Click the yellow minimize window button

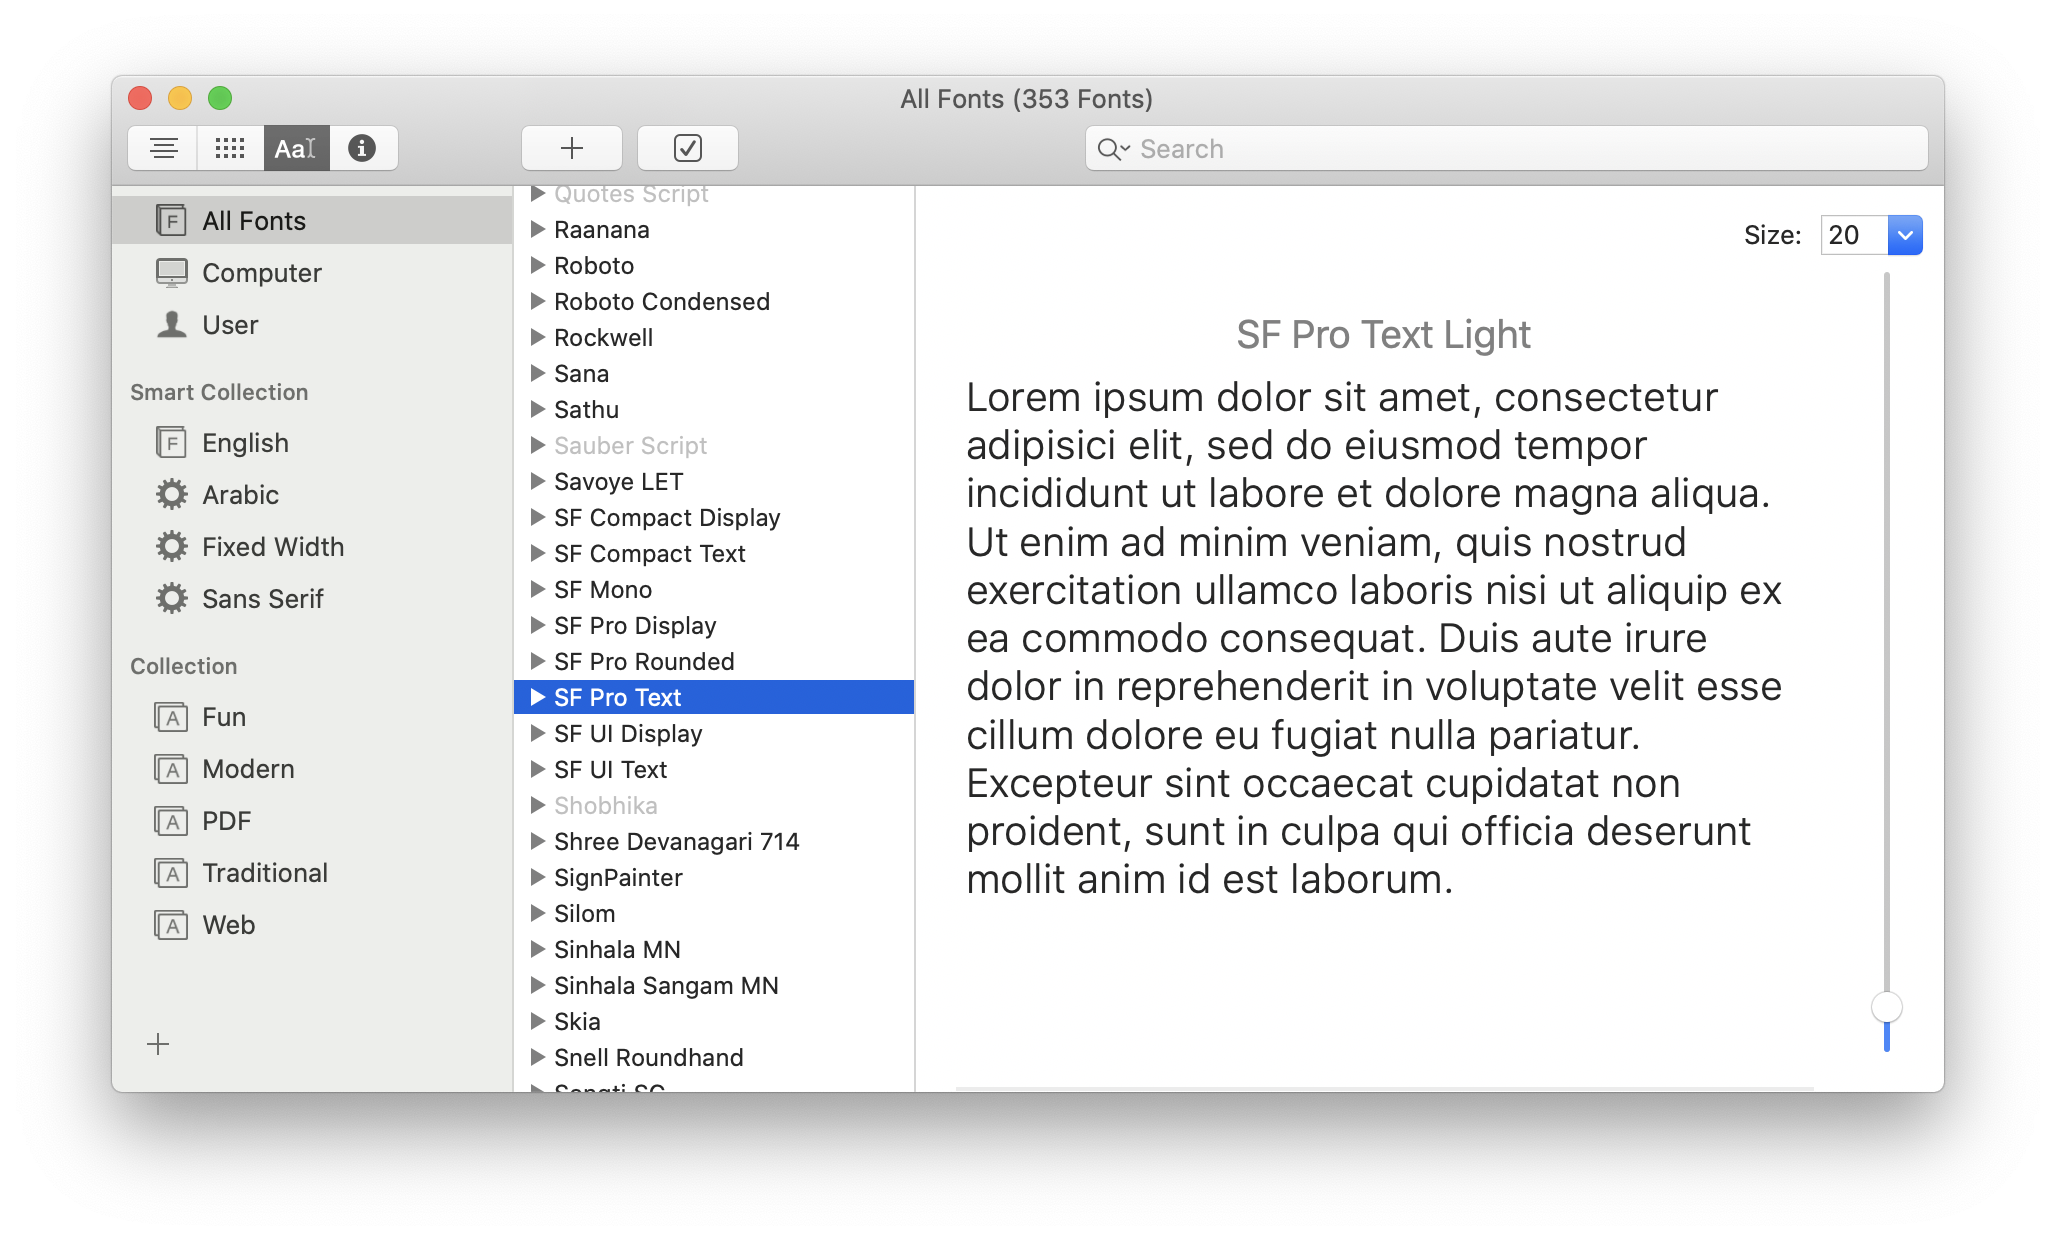click(180, 98)
